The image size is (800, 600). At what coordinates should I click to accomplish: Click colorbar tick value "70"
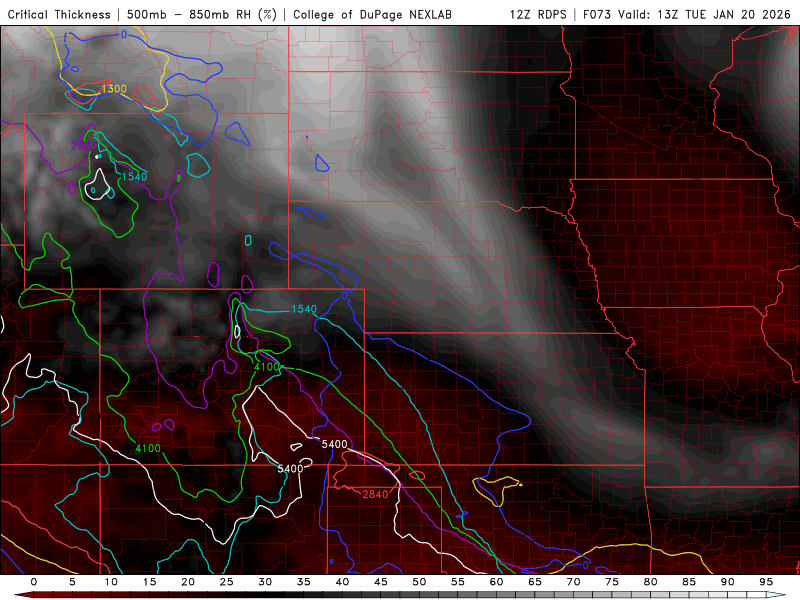573,582
